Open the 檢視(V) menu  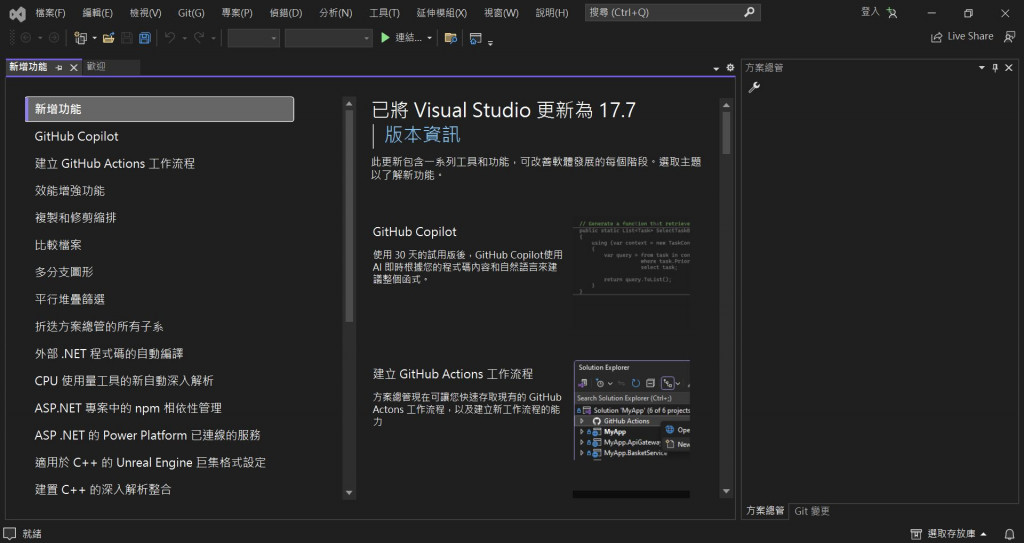pyautogui.click(x=145, y=12)
